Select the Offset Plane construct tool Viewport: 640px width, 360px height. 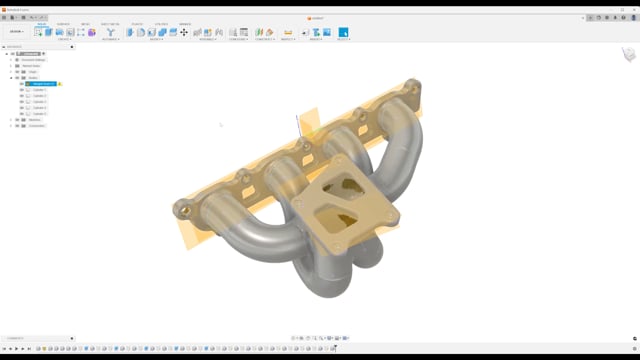pos(259,32)
